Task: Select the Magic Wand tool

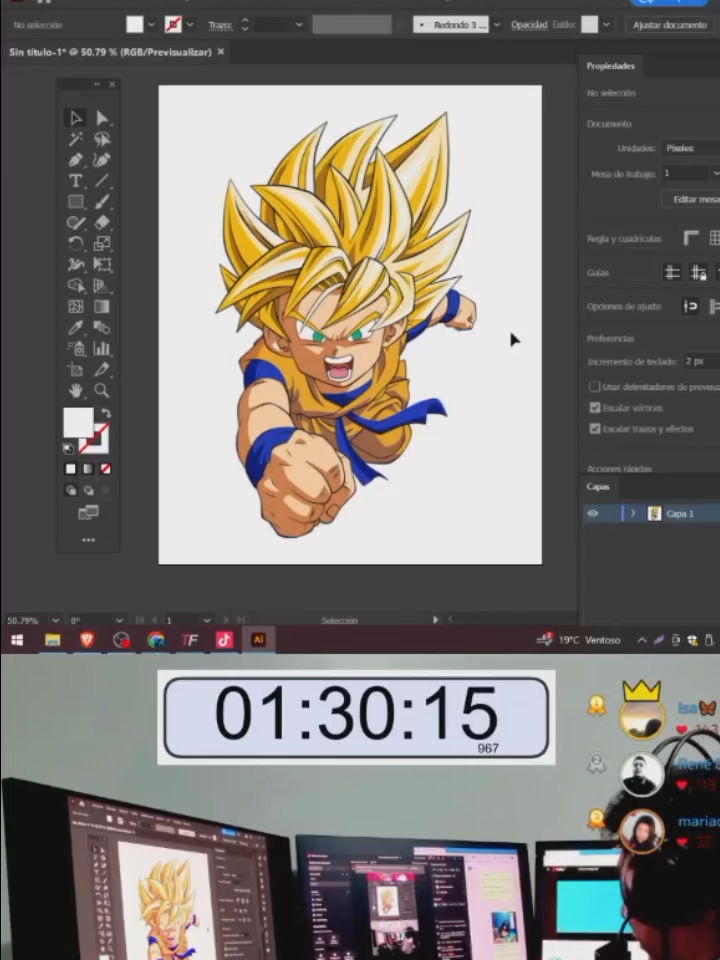Action: [x=75, y=139]
